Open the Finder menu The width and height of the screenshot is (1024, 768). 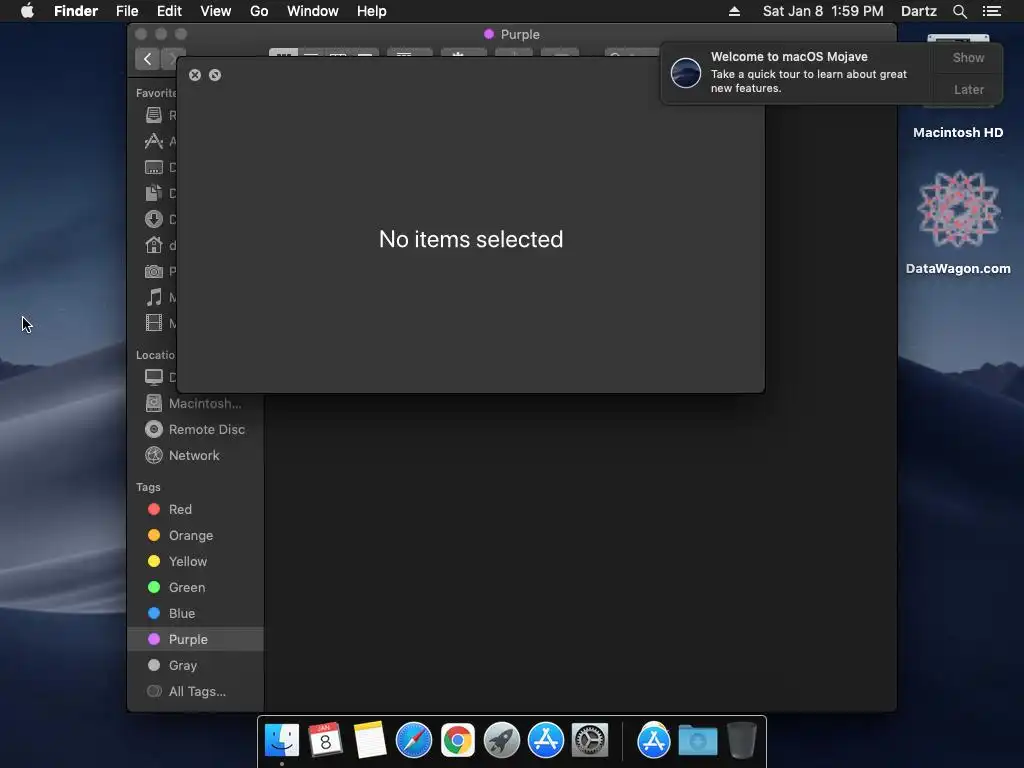(76, 11)
